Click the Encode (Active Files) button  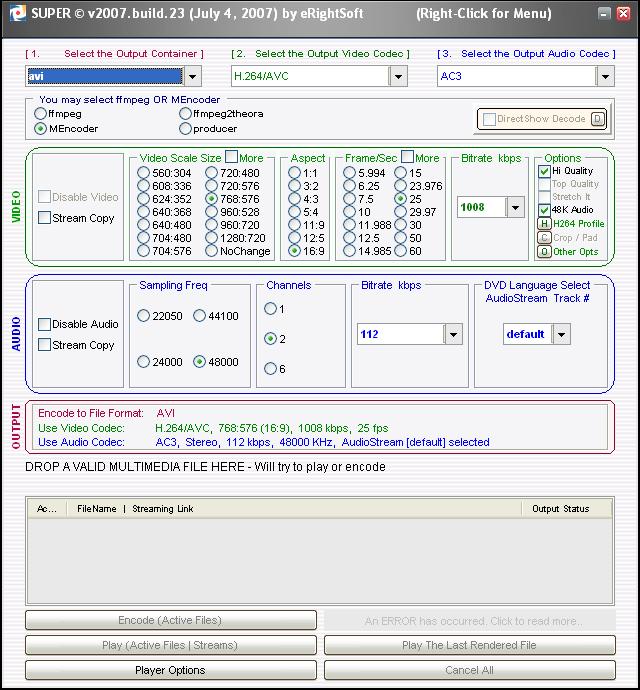(x=171, y=620)
